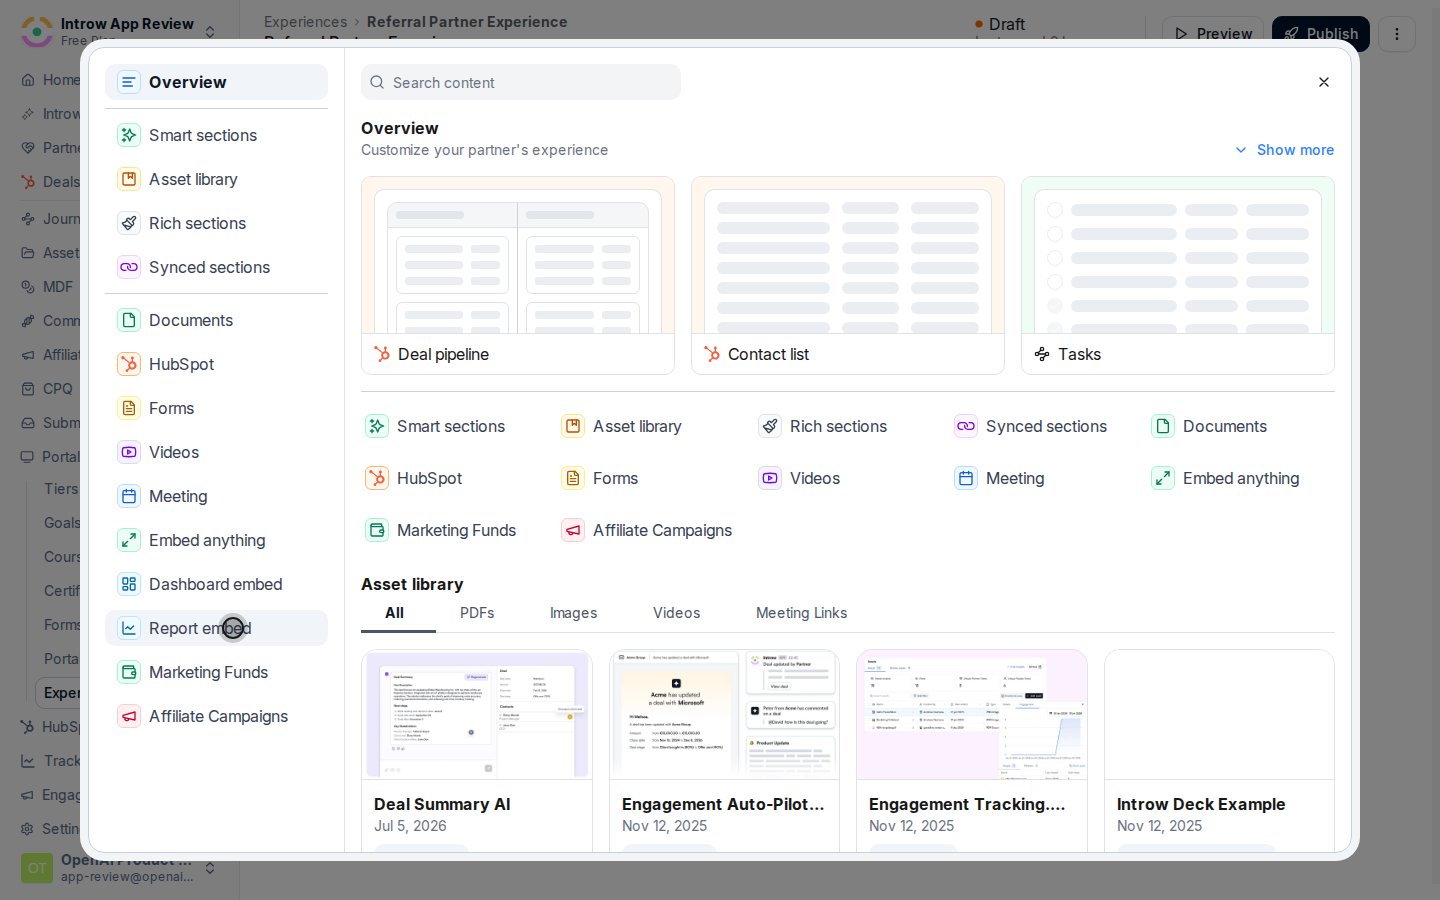Focus the Search content field
The image size is (1440, 900).
click(x=521, y=82)
